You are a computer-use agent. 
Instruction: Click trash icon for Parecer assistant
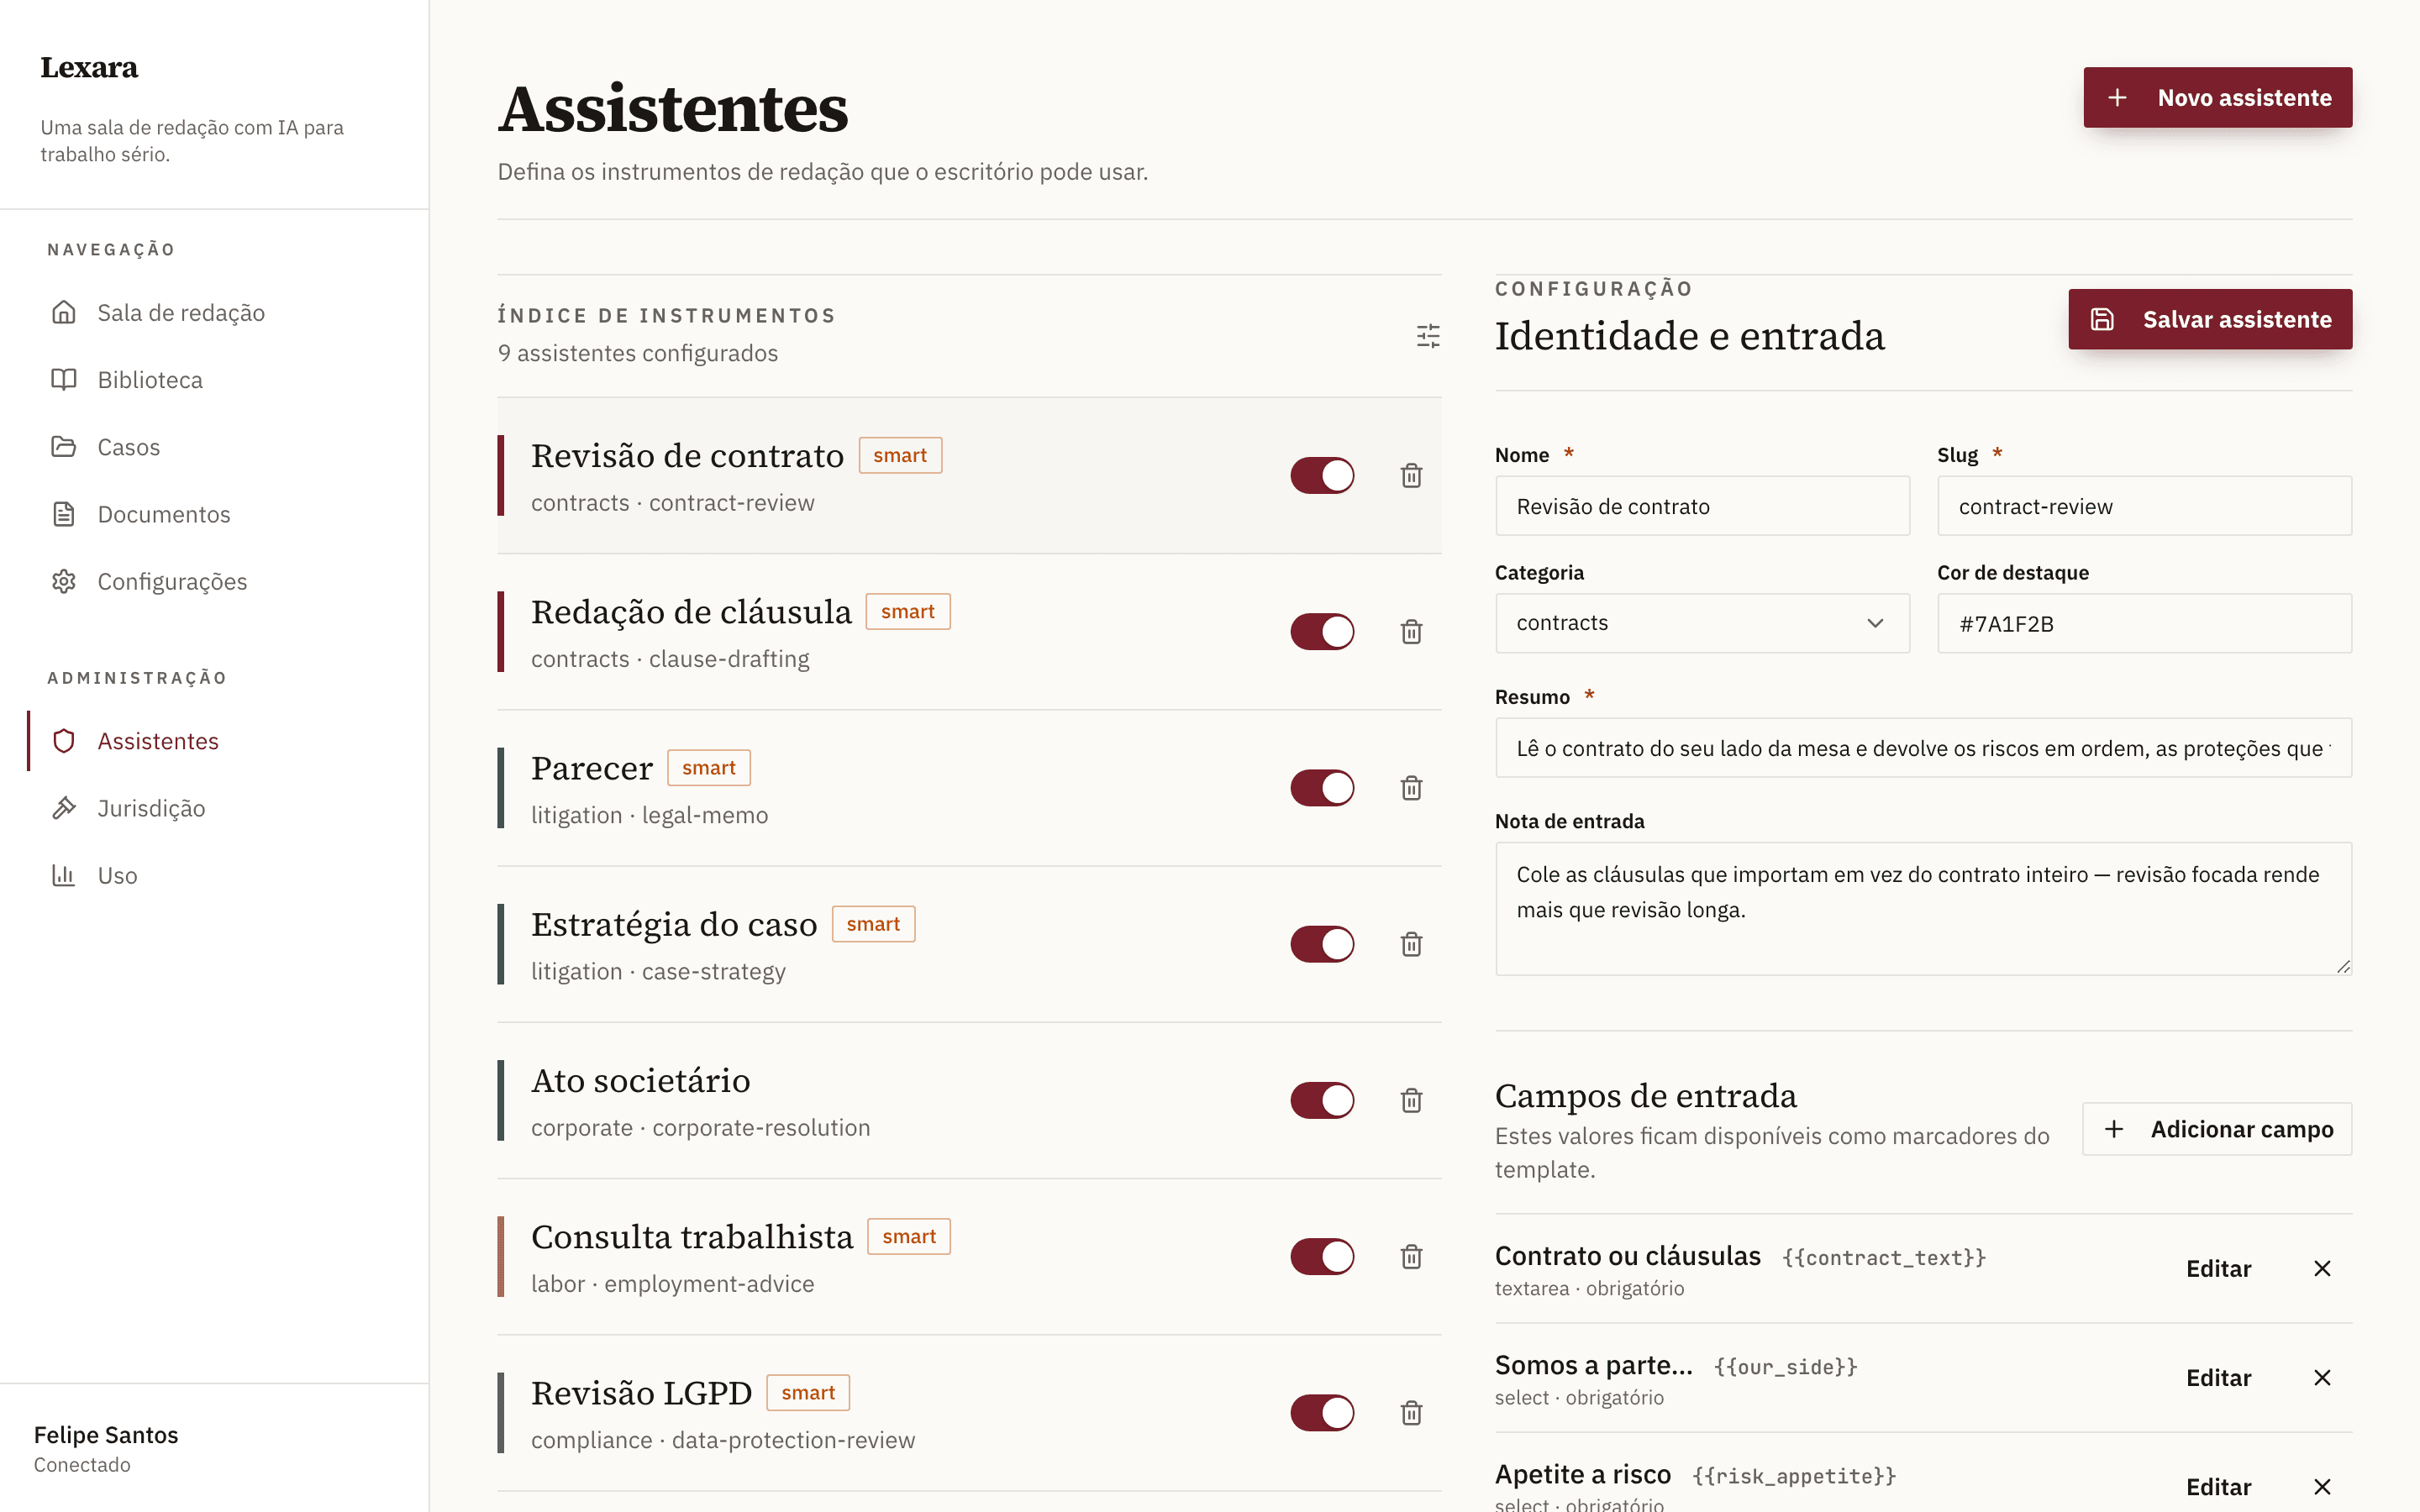pyautogui.click(x=1411, y=788)
